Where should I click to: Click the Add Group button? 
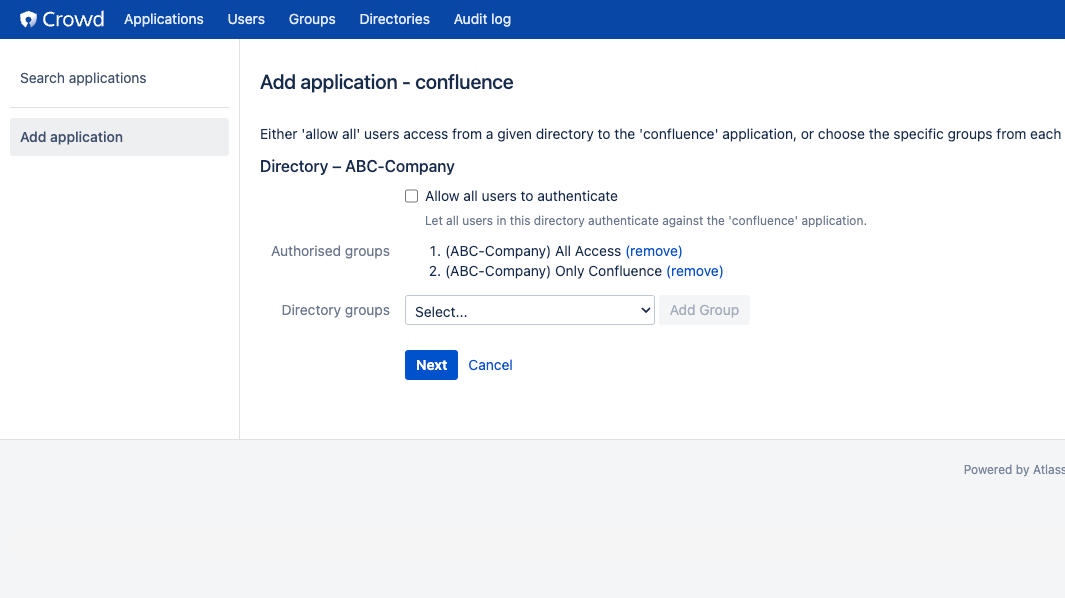[x=704, y=310]
